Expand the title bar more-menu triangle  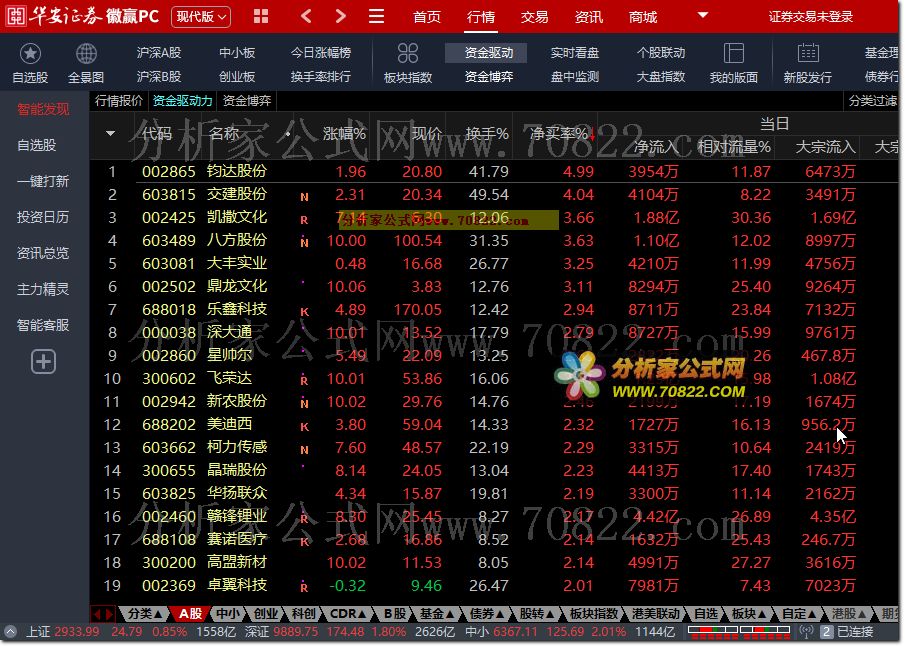coord(702,15)
